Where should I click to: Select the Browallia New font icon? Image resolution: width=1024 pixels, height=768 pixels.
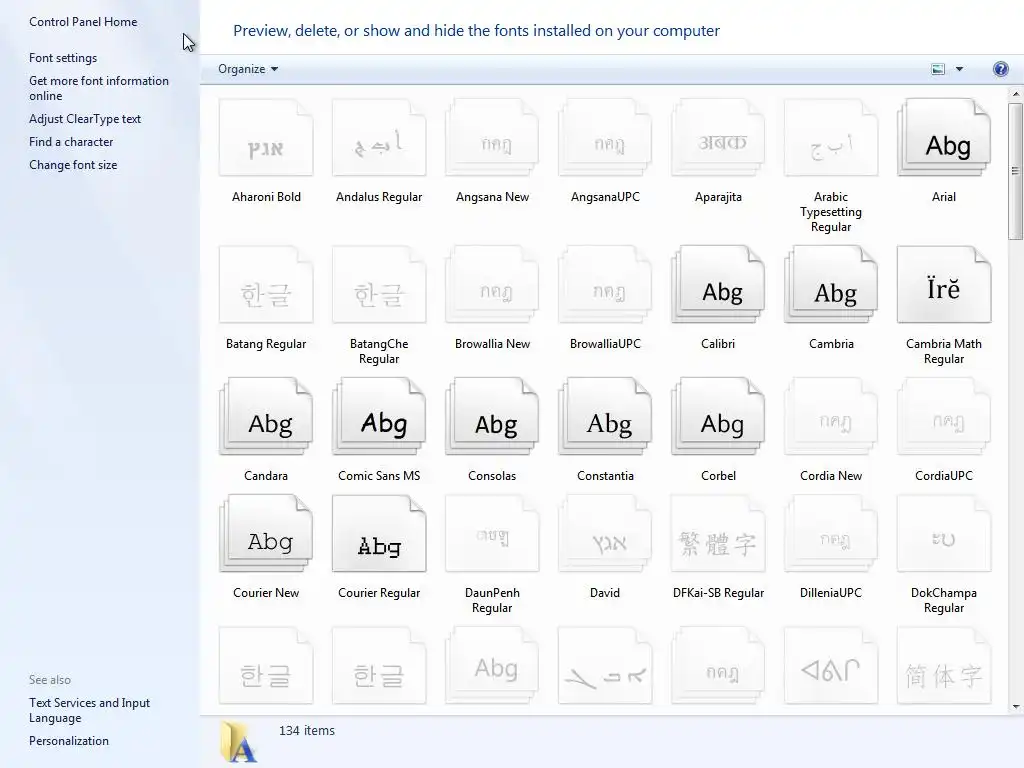point(492,285)
